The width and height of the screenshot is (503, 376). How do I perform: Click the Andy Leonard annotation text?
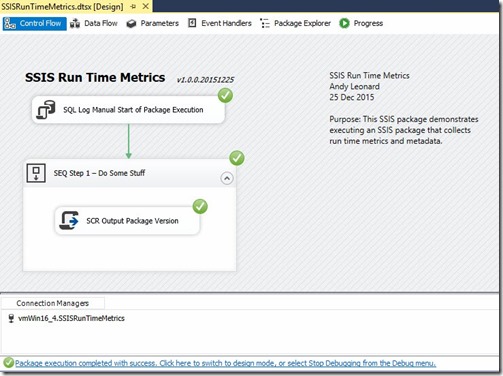point(354,86)
